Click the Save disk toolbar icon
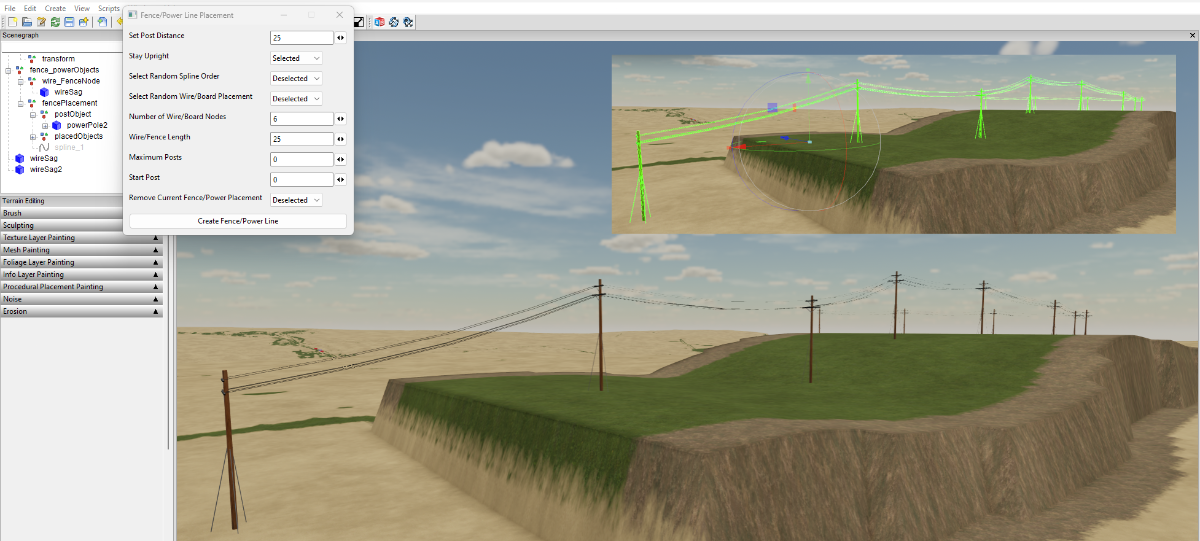1200x541 pixels. pyautogui.click(x=69, y=21)
